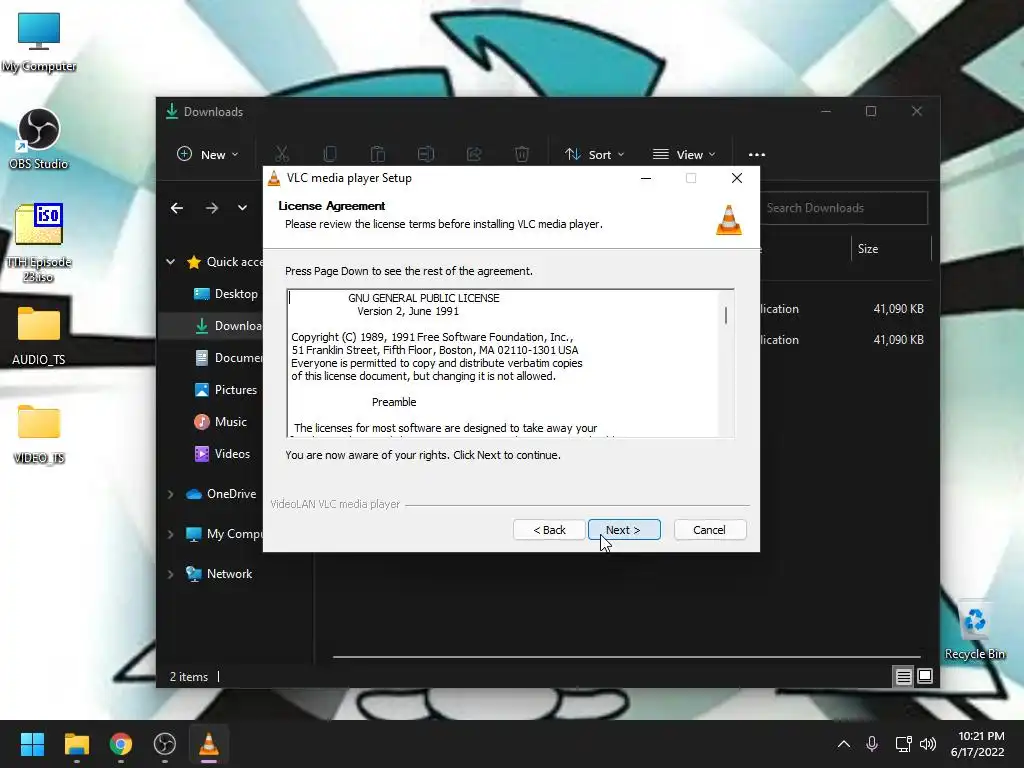Click the Copy icon in Downloads toolbar

pyautogui.click(x=330, y=155)
